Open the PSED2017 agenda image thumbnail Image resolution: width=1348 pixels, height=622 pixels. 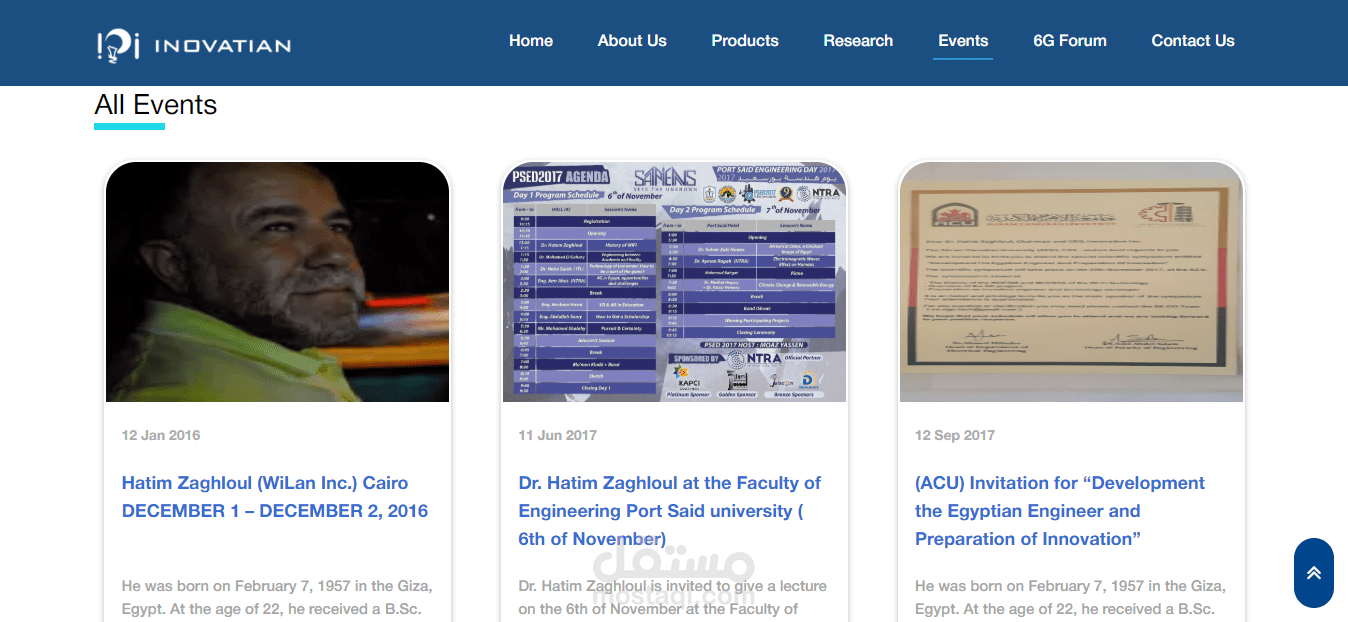[674, 282]
